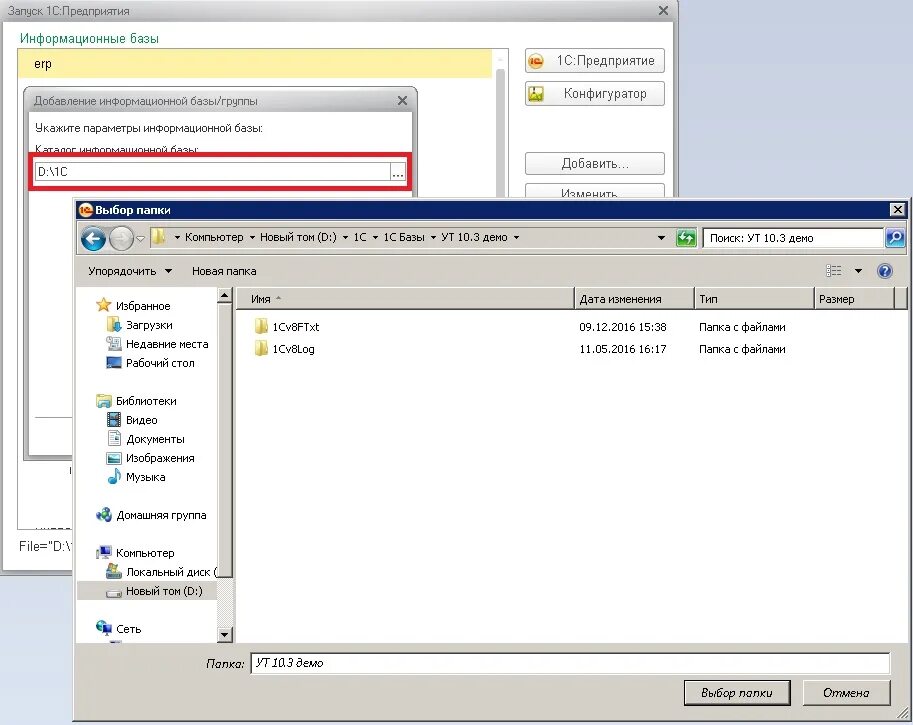
Task: Click the search magnifier icon
Action: click(895, 238)
